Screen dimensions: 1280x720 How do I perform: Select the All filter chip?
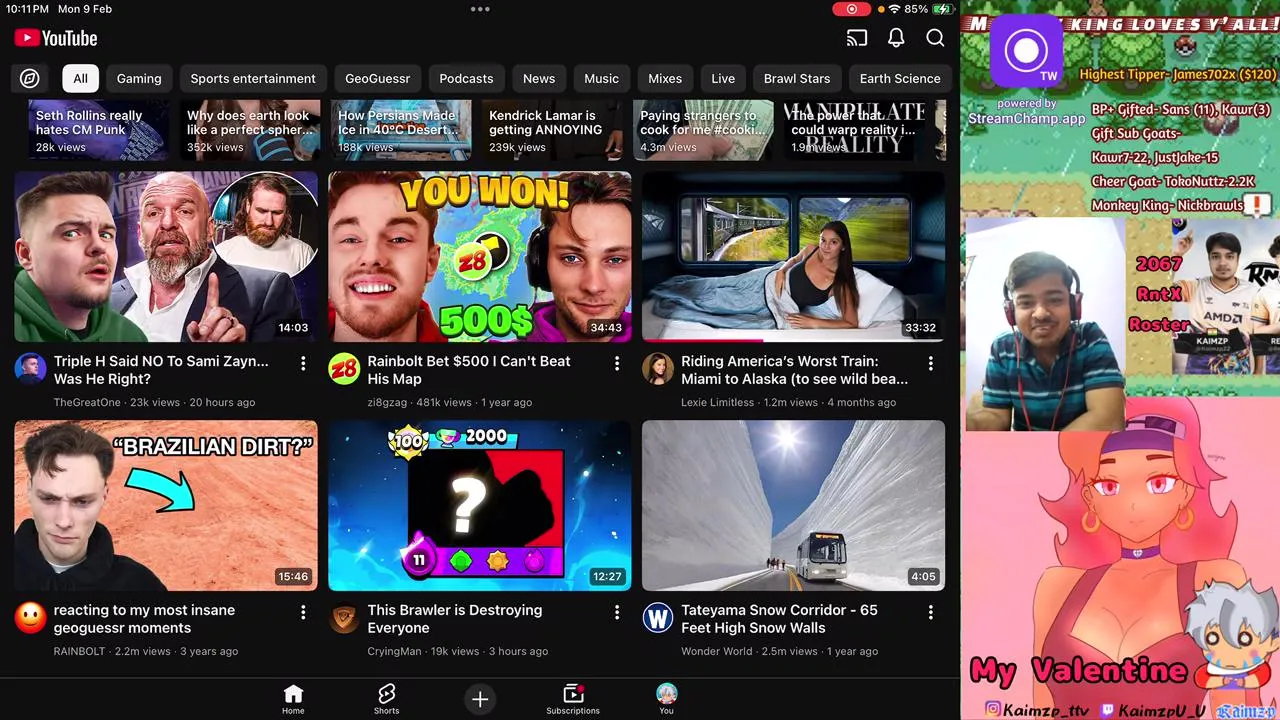(80, 78)
